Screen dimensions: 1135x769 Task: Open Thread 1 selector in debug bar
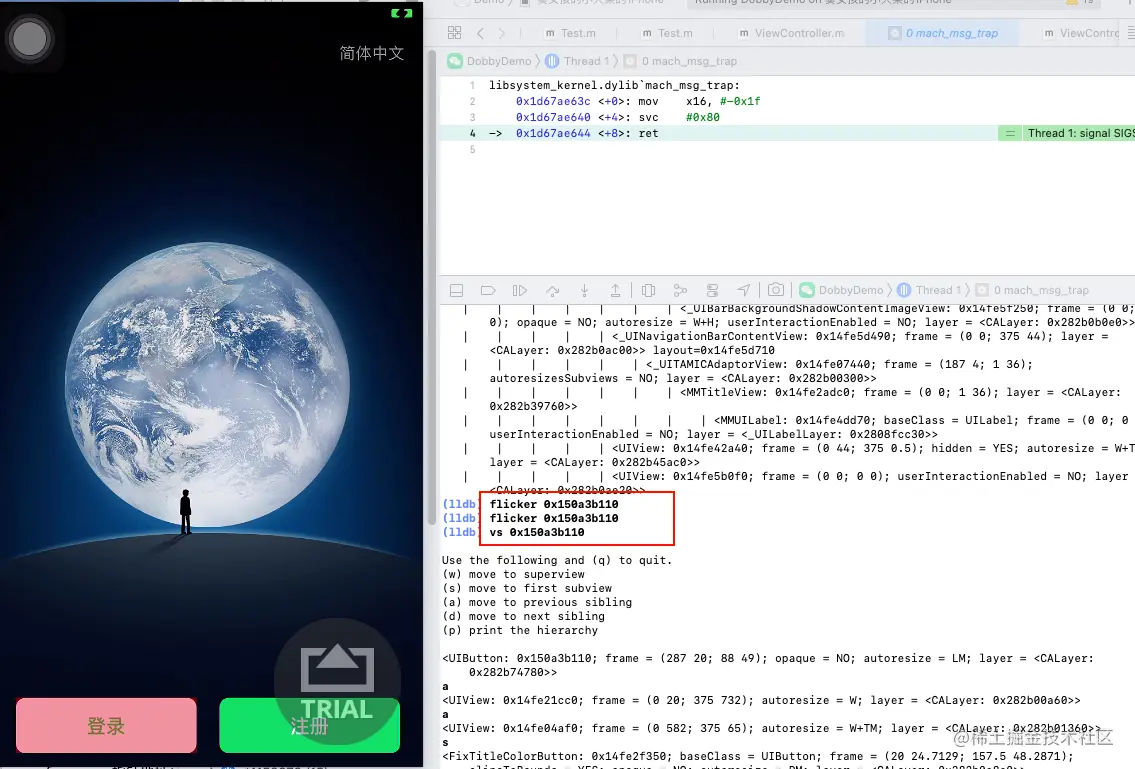(x=938, y=290)
